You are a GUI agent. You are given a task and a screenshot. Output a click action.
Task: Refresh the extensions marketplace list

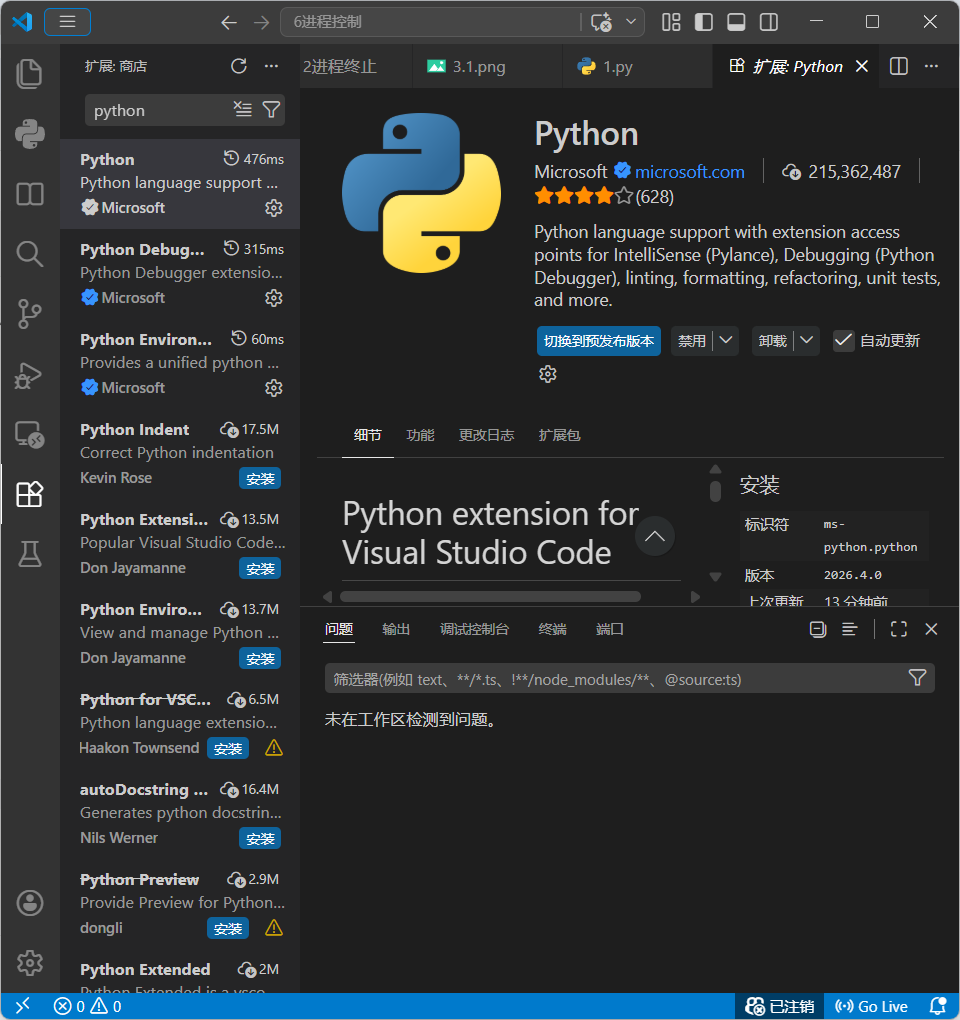coord(239,66)
